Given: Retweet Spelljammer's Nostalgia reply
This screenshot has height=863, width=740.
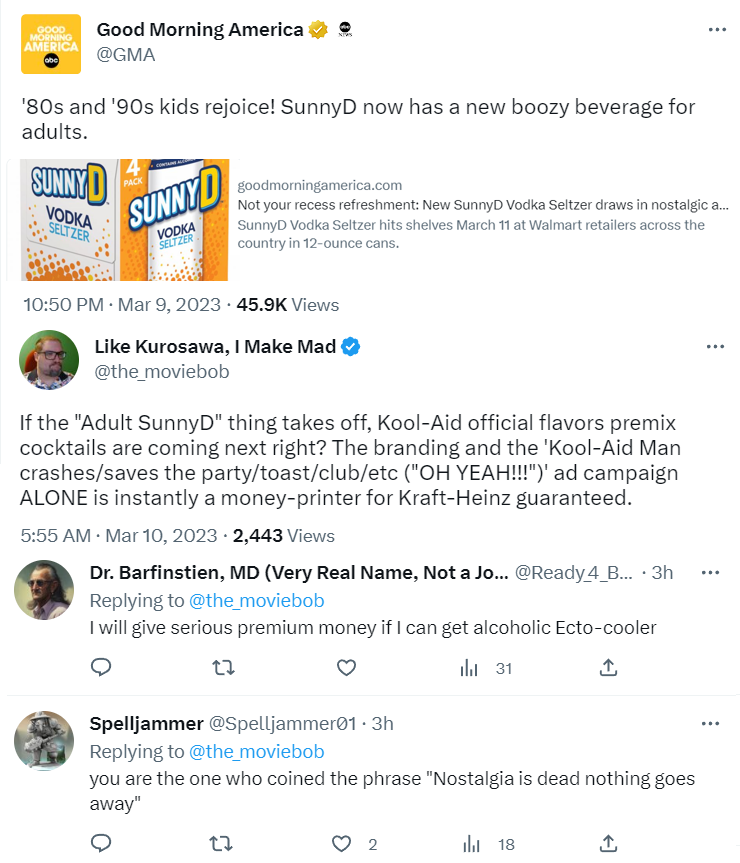Looking at the screenshot, I should [x=224, y=844].
